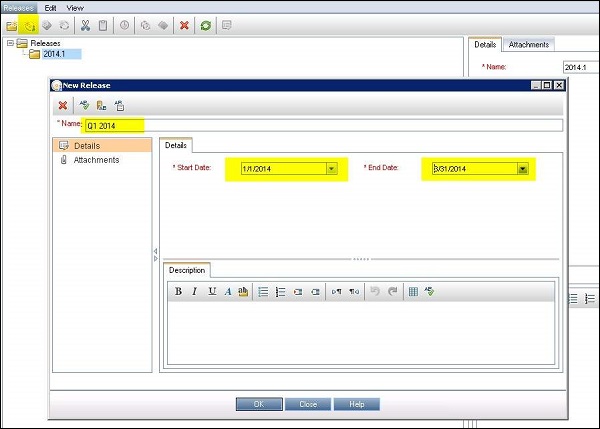This screenshot has height=429, width=600.
Task: Open the Start Date dropdown
Action: (x=331, y=169)
